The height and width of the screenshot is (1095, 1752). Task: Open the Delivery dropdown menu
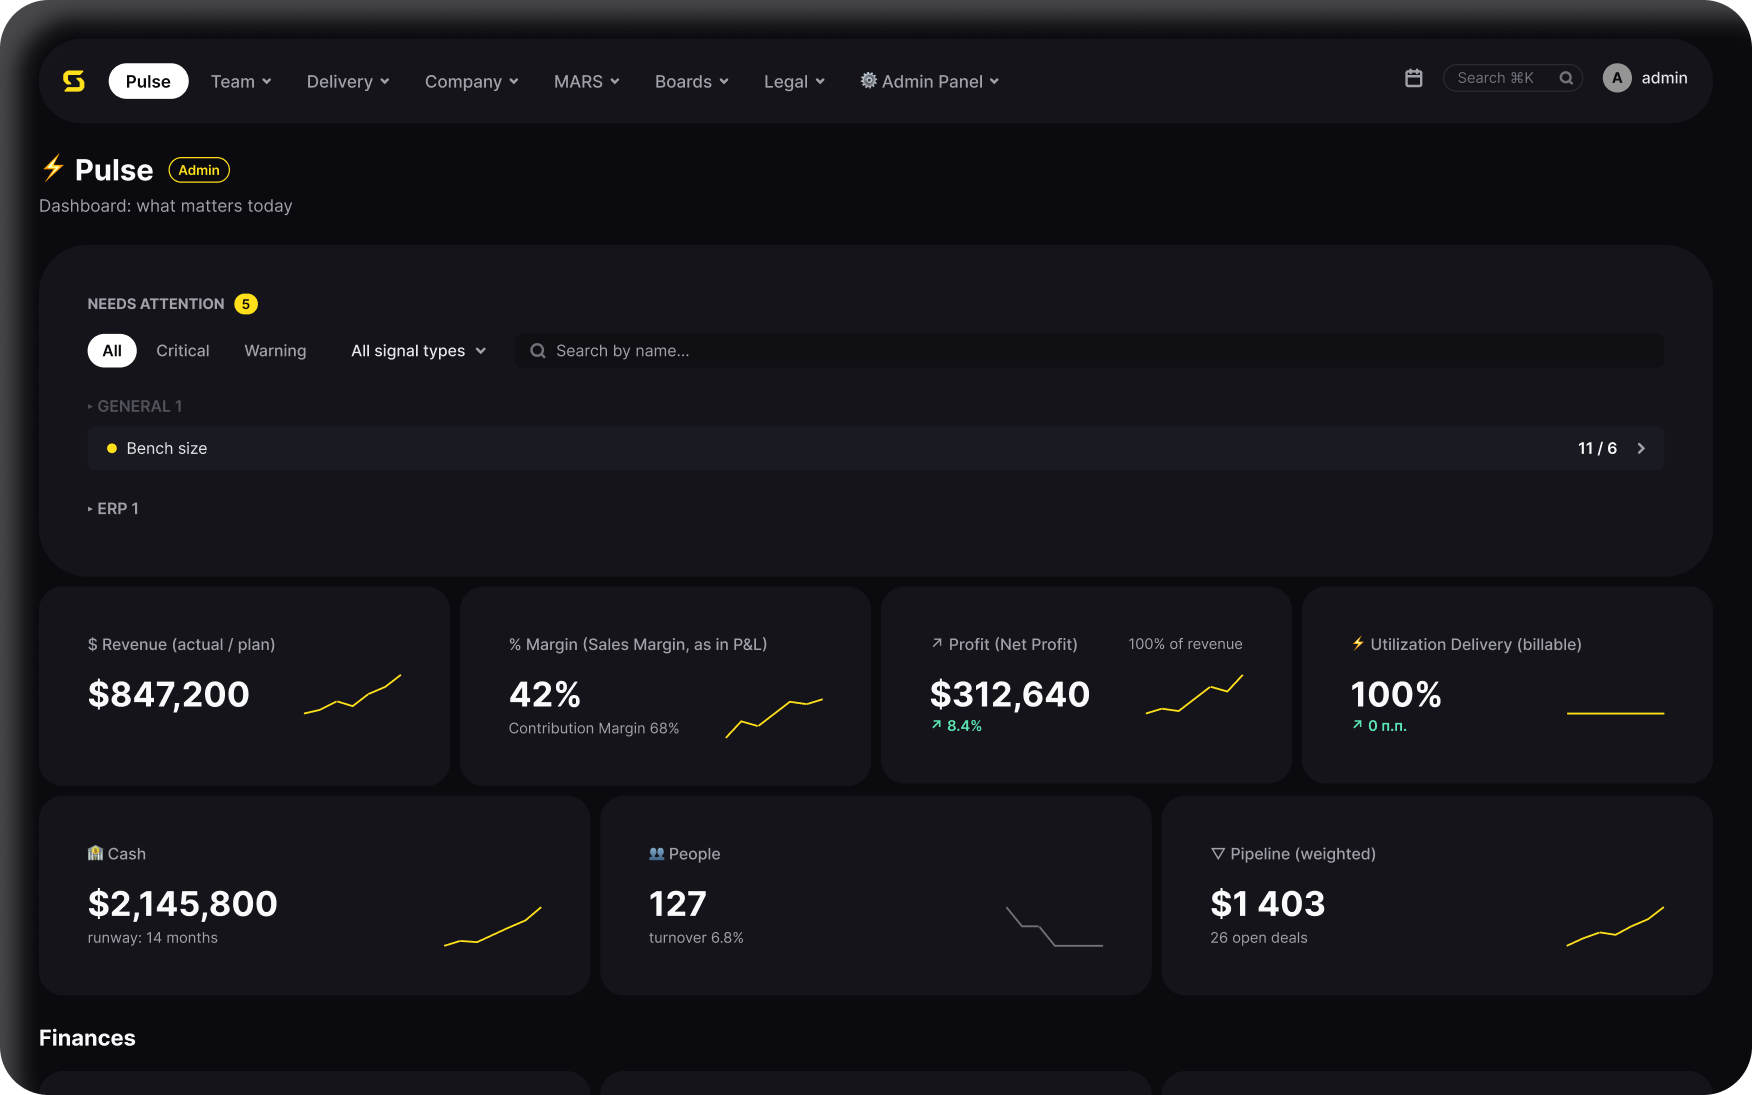348,81
